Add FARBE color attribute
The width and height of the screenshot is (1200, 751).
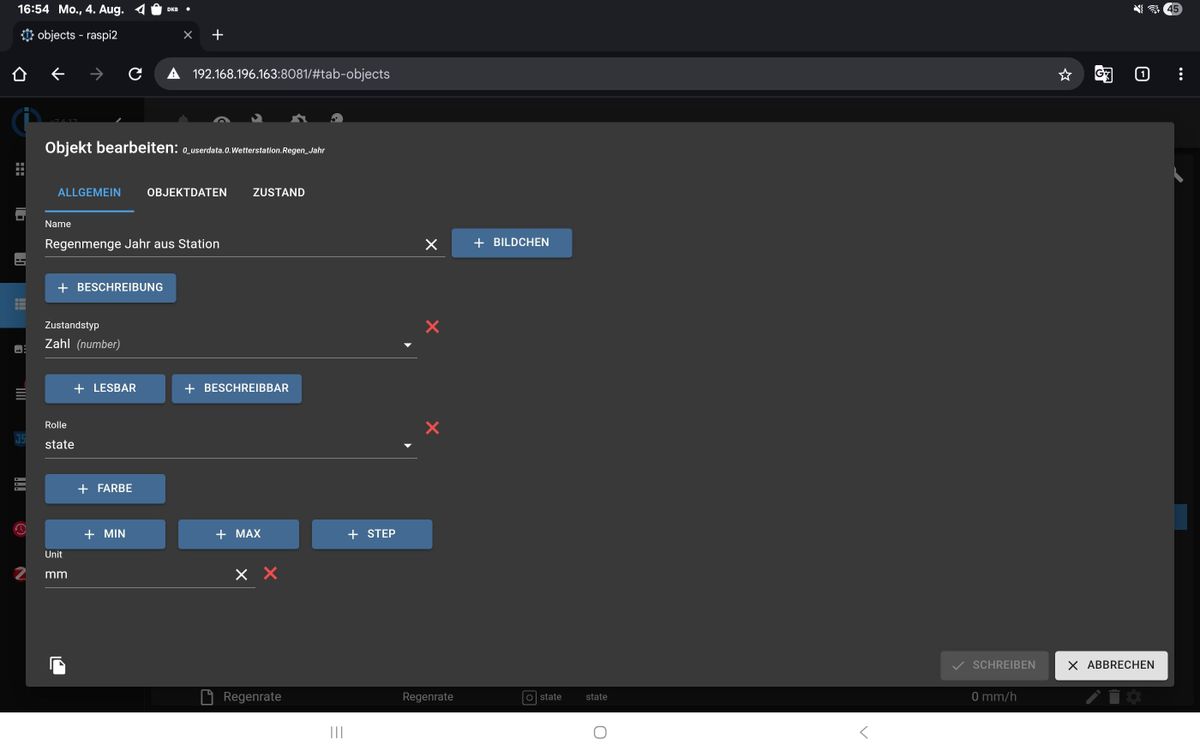point(105,489)
